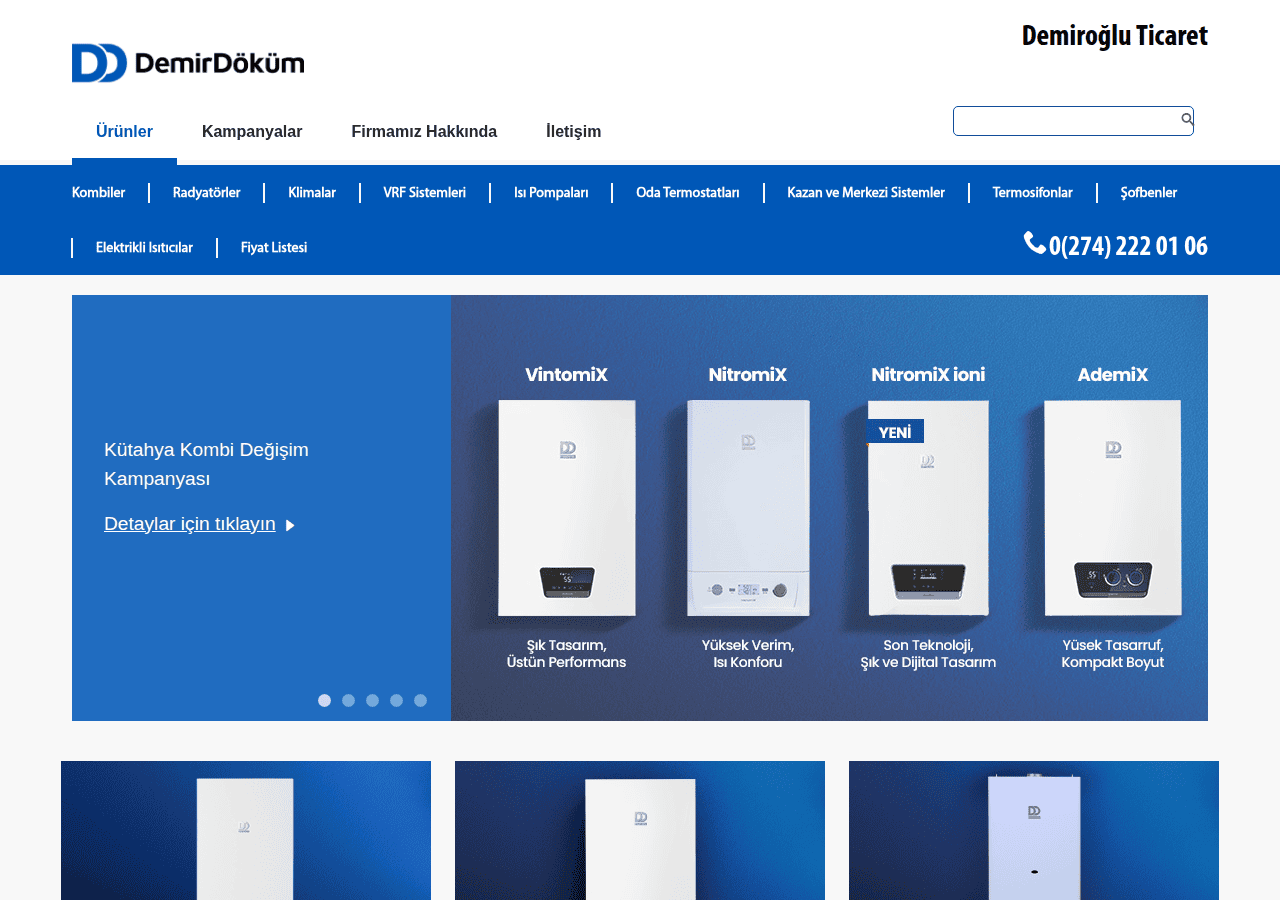This screenshot has height=900, width=1280.
Task: Click the VintomiX boiler in banner
Action: coord(566,508)
